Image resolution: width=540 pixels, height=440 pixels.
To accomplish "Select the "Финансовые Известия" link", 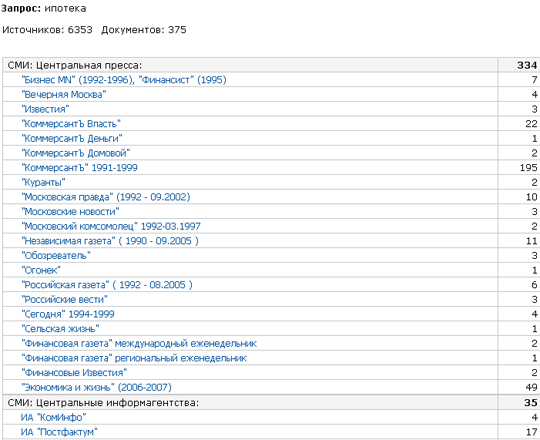I will pos(74,373).
